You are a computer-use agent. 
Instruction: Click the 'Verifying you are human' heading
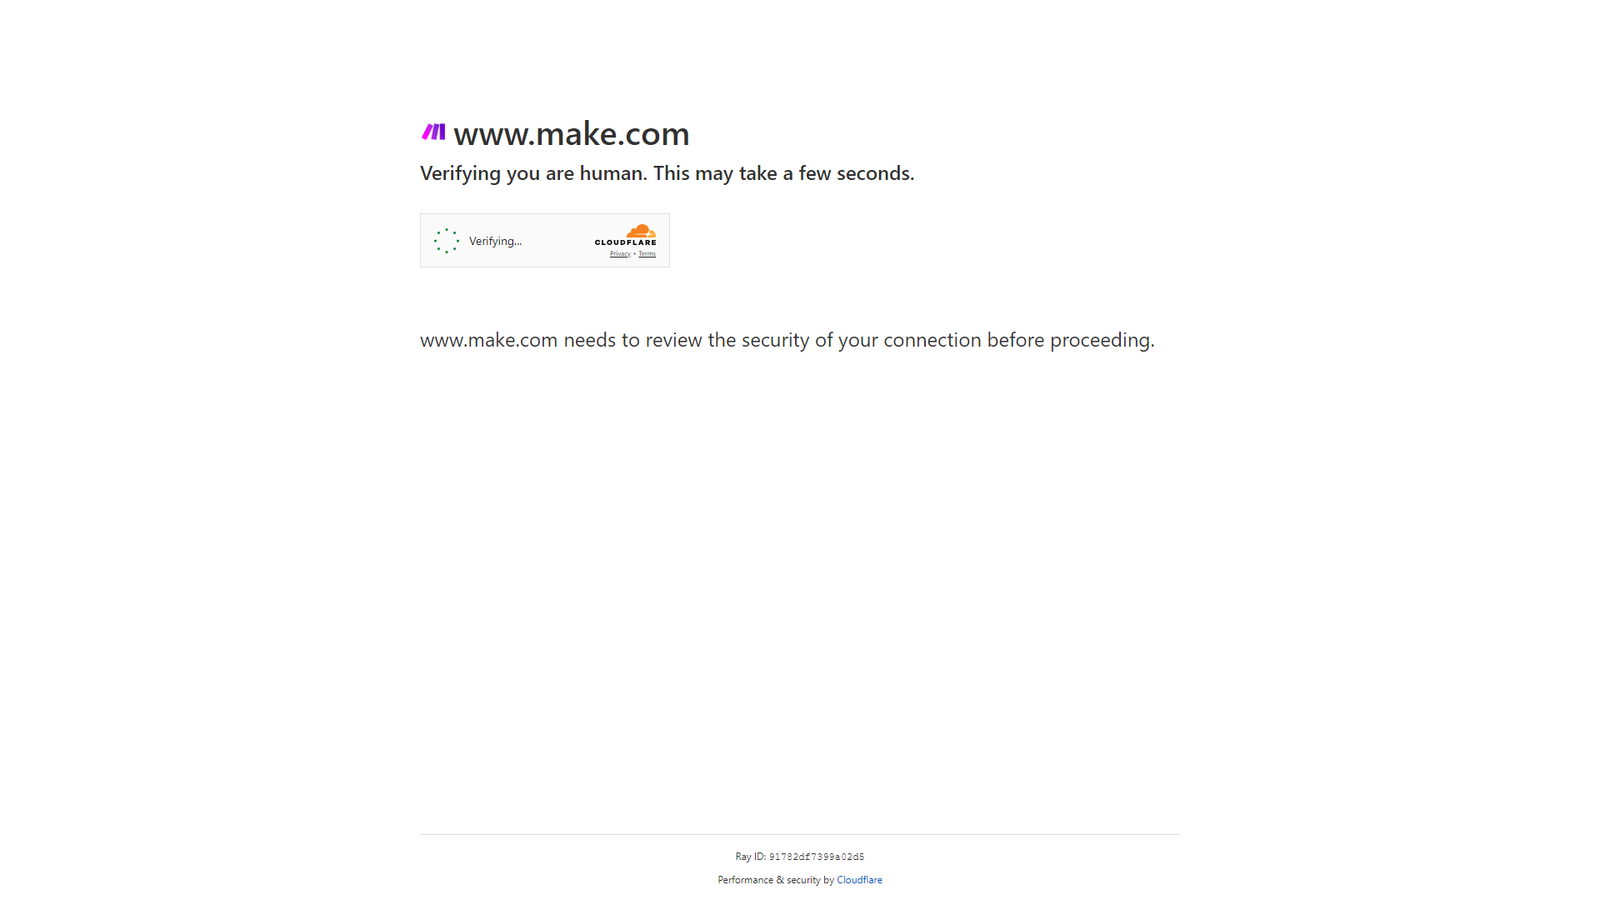point(667,173)
